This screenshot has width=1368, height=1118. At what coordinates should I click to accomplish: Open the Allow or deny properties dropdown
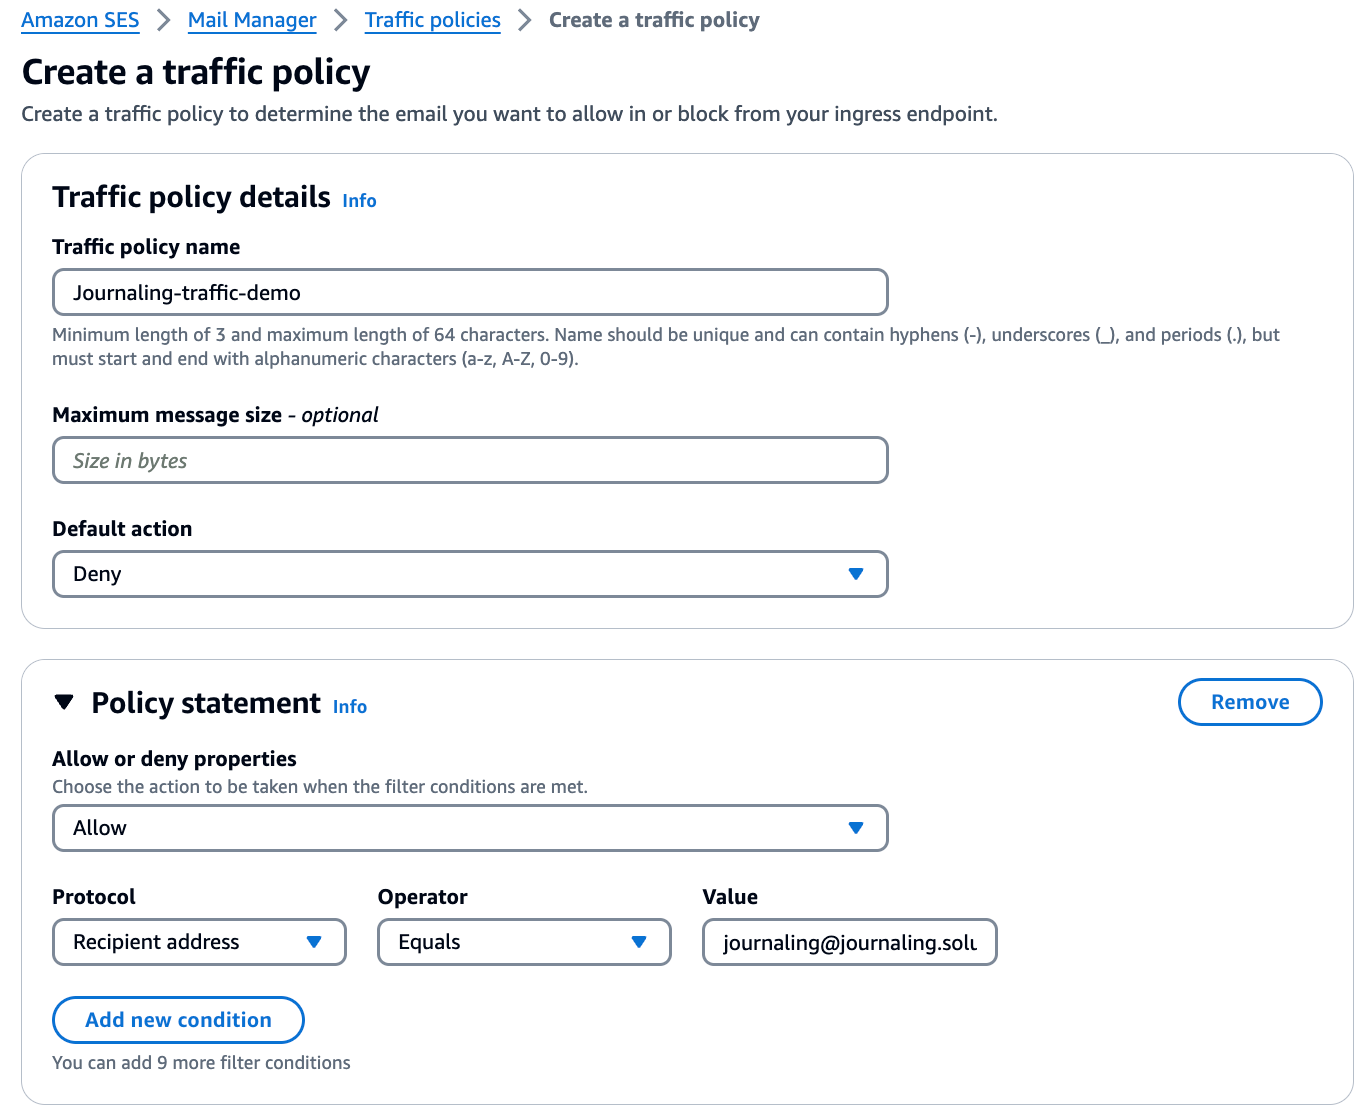tap(470, 828)
